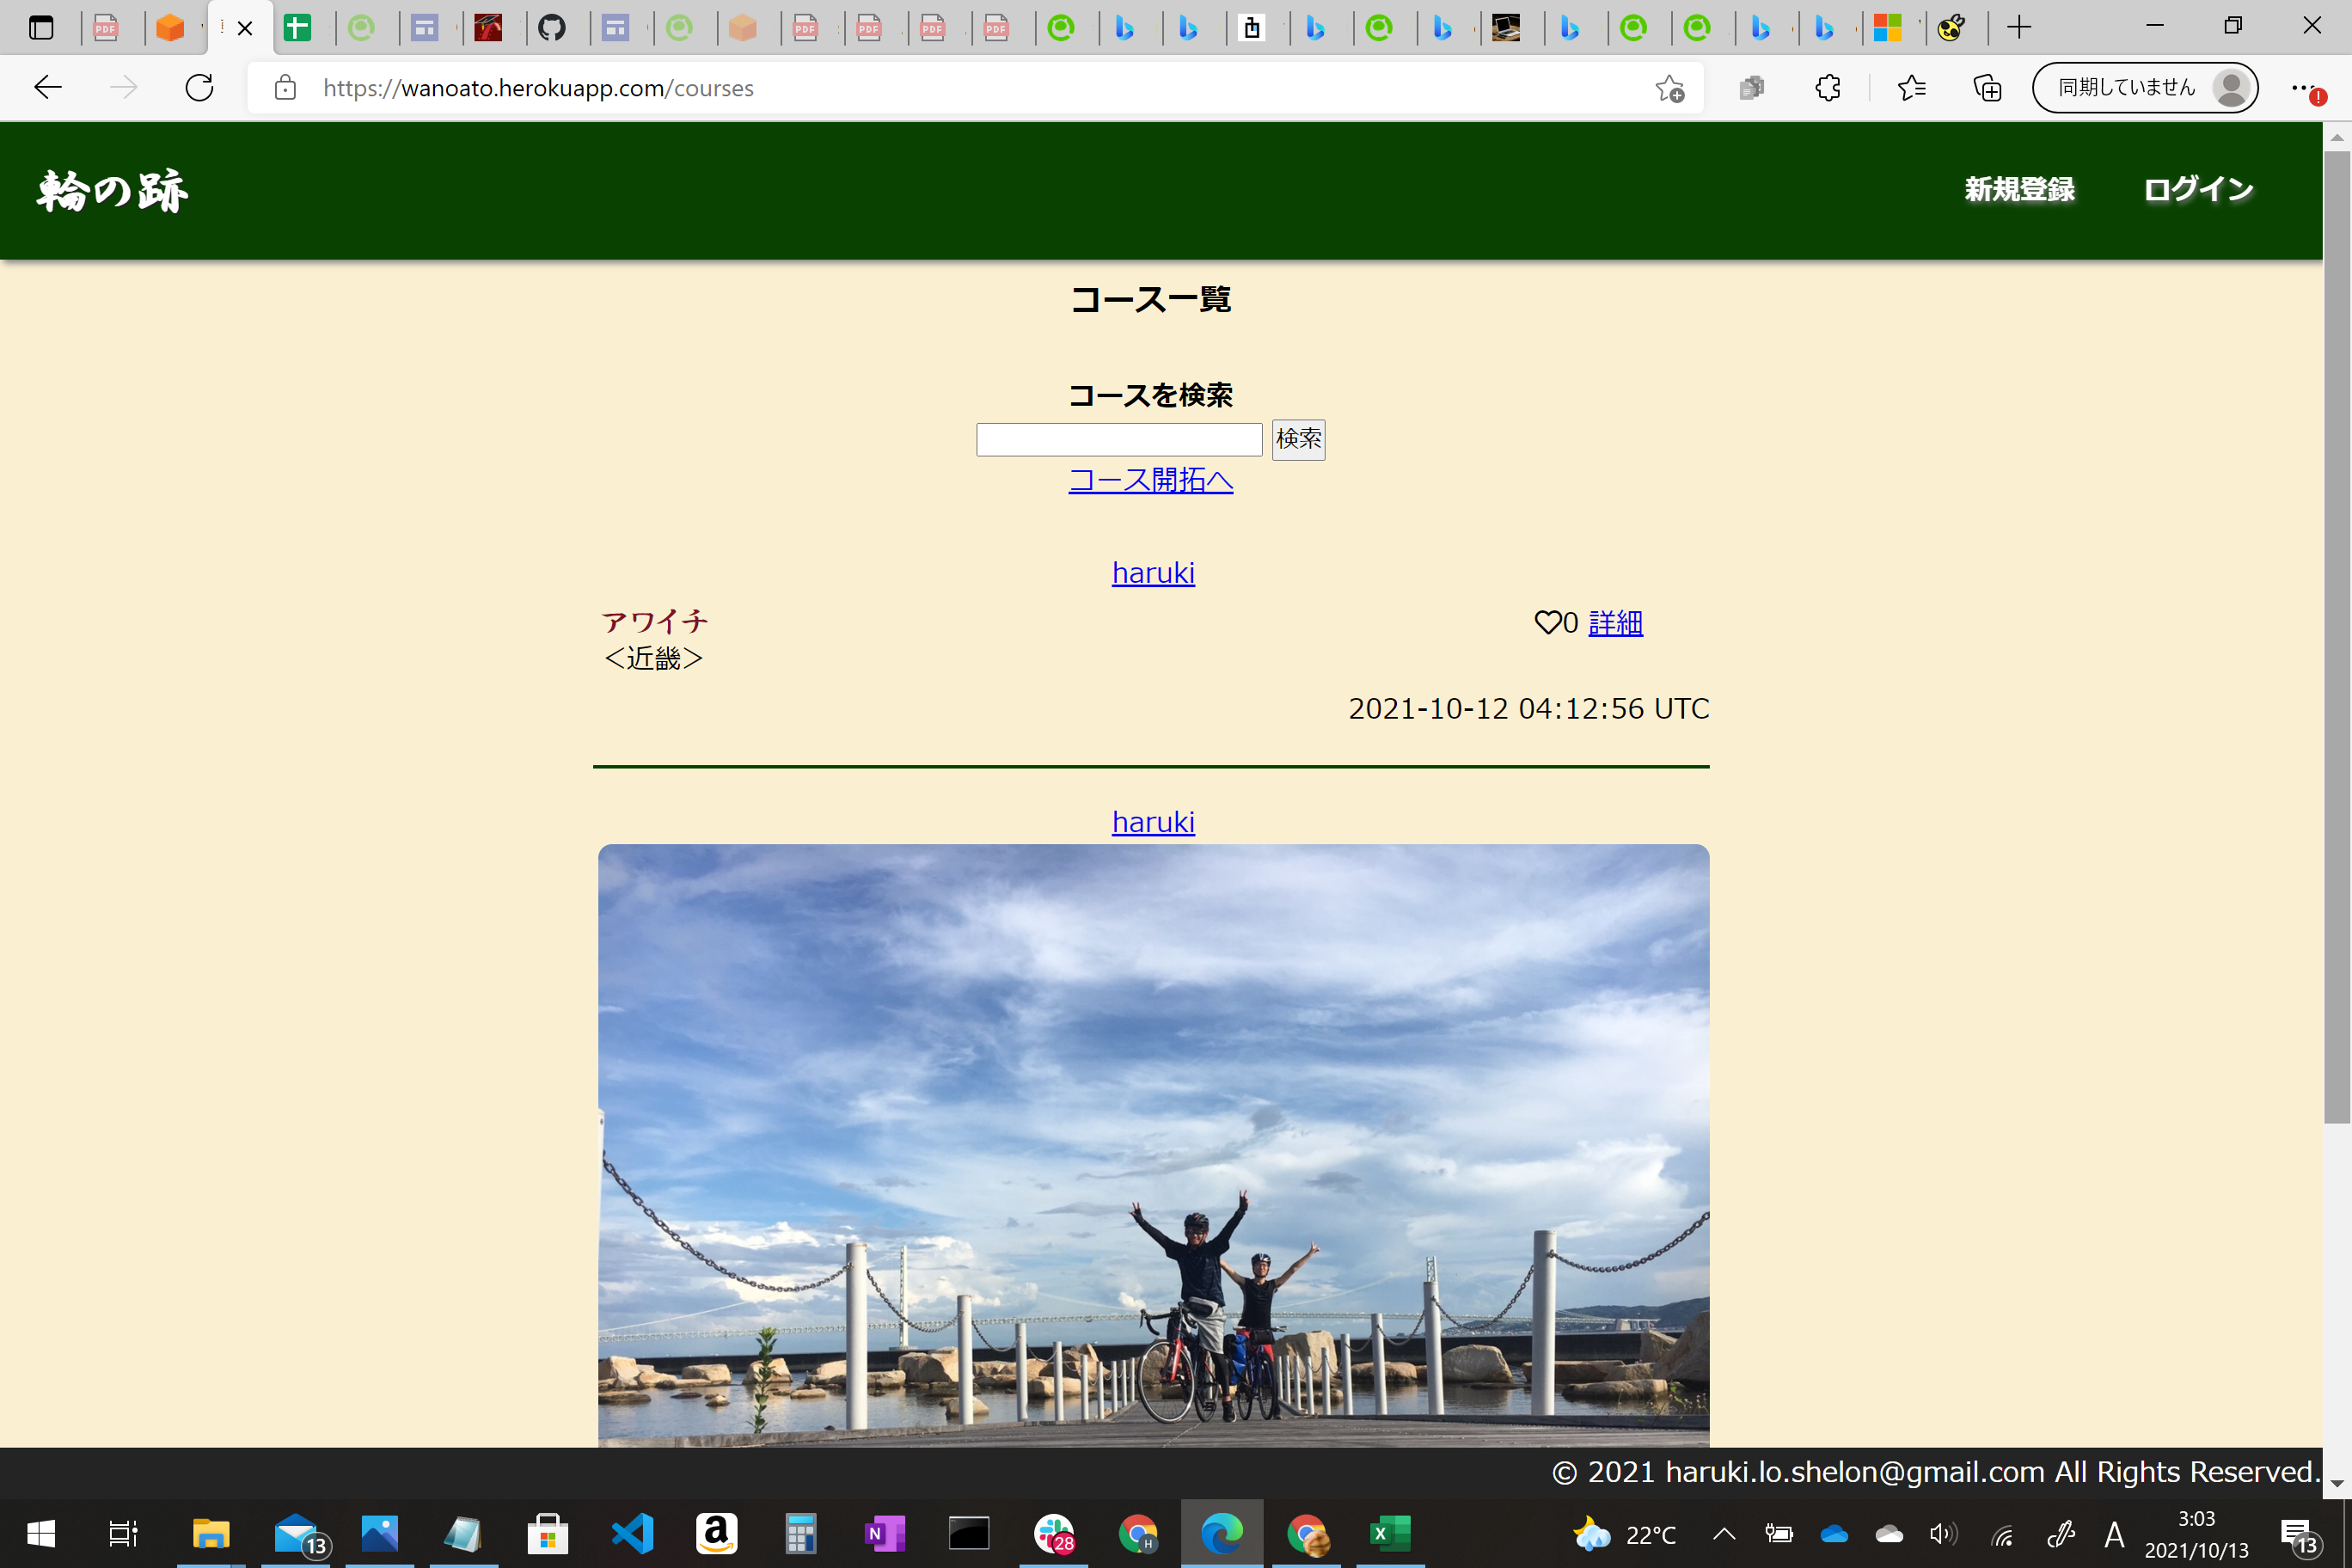Click the back navigation arrow
The height and width of the screenshot is (1568, 2352).
point(47,87)
